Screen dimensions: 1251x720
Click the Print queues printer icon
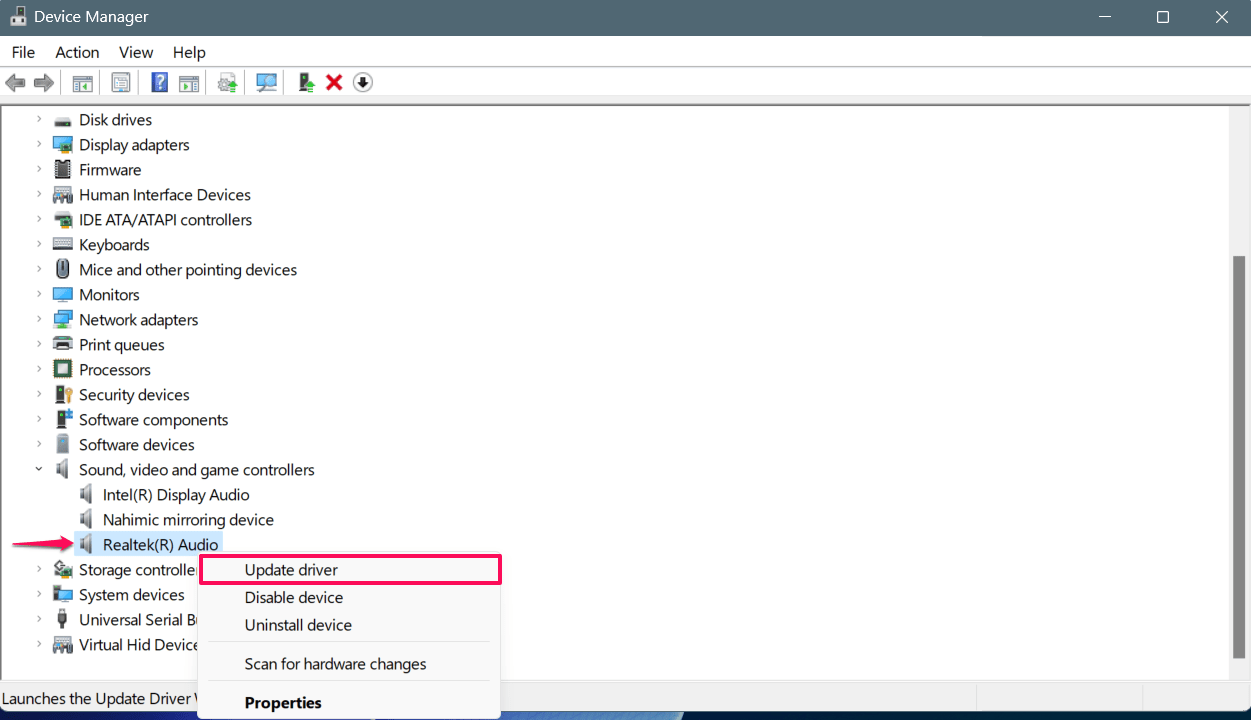63,345
